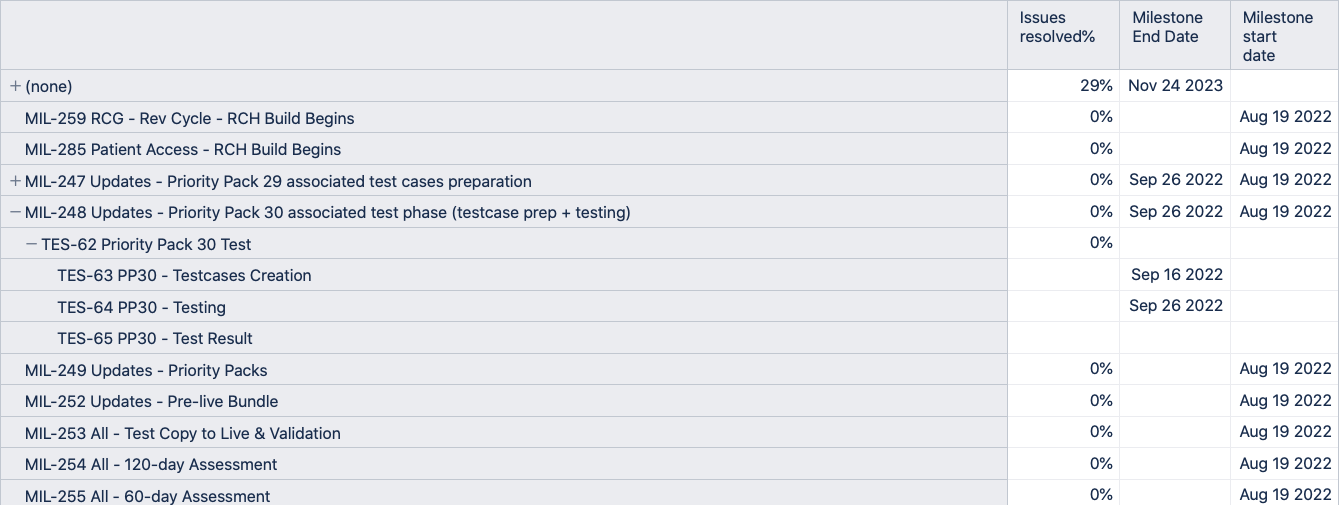
Task: Select MIL-252 Pre-live Bundle row
Action: (151, 402)
